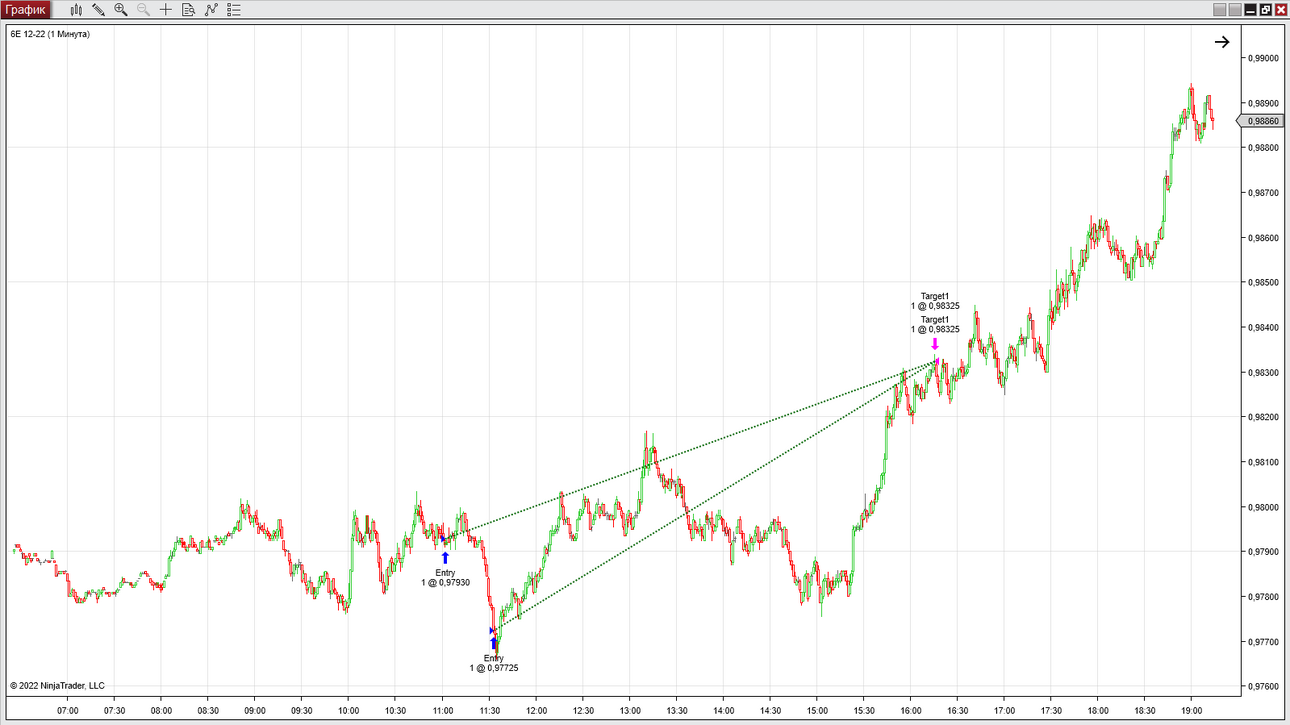Click the blue entry arrow at 11:00
The image size is (1290, 725).
[x=445, y=558]
